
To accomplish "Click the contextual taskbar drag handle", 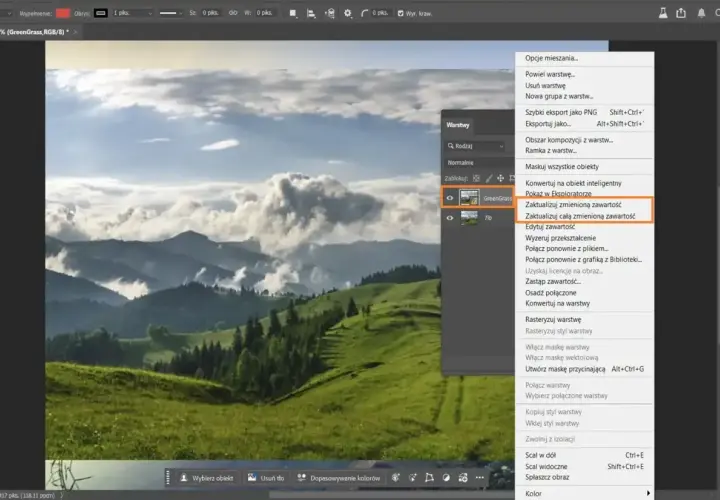I will click(x=168, y=478).
